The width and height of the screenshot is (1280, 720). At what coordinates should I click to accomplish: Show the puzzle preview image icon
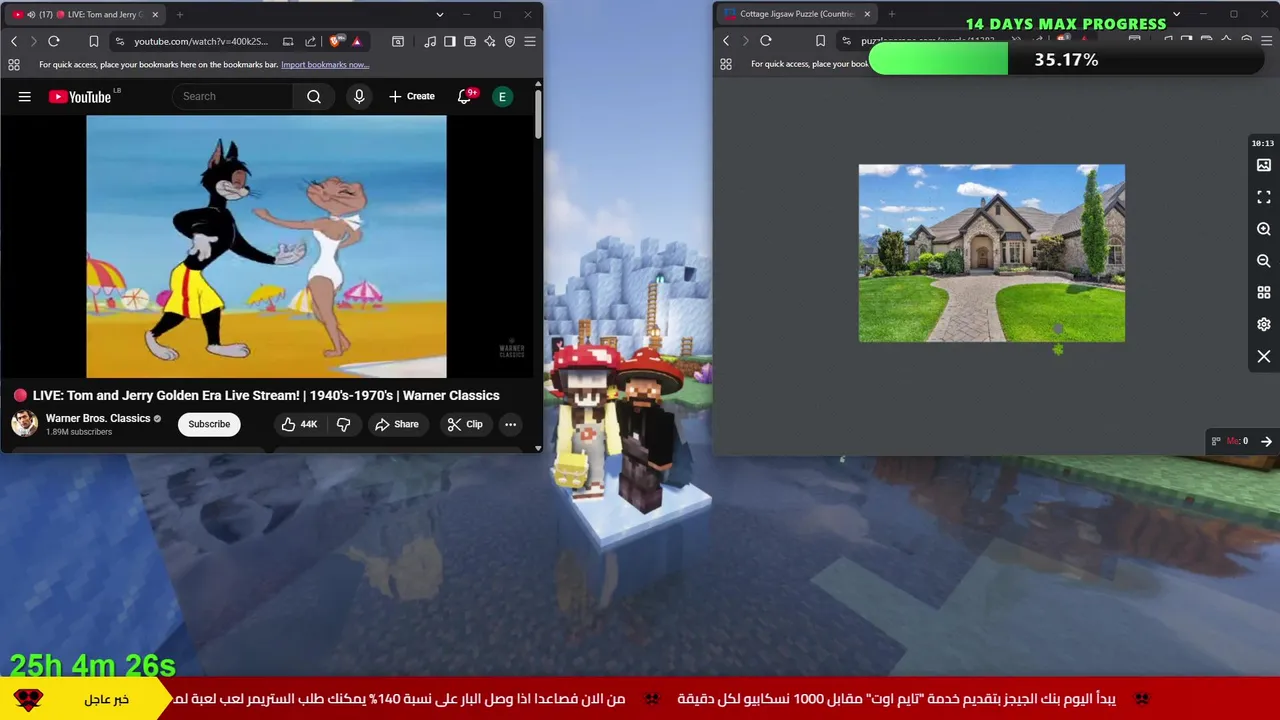[1264, 165]
